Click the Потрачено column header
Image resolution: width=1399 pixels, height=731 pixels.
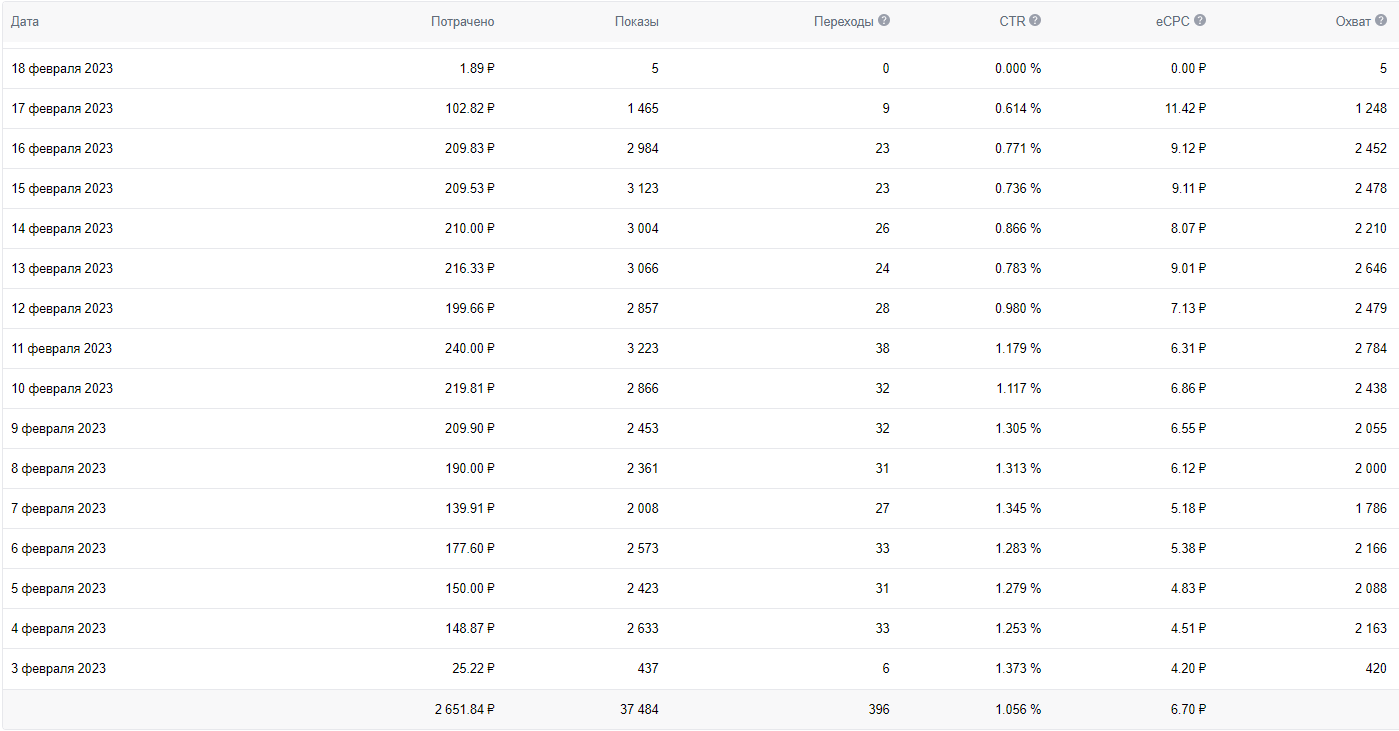[462, 22]
